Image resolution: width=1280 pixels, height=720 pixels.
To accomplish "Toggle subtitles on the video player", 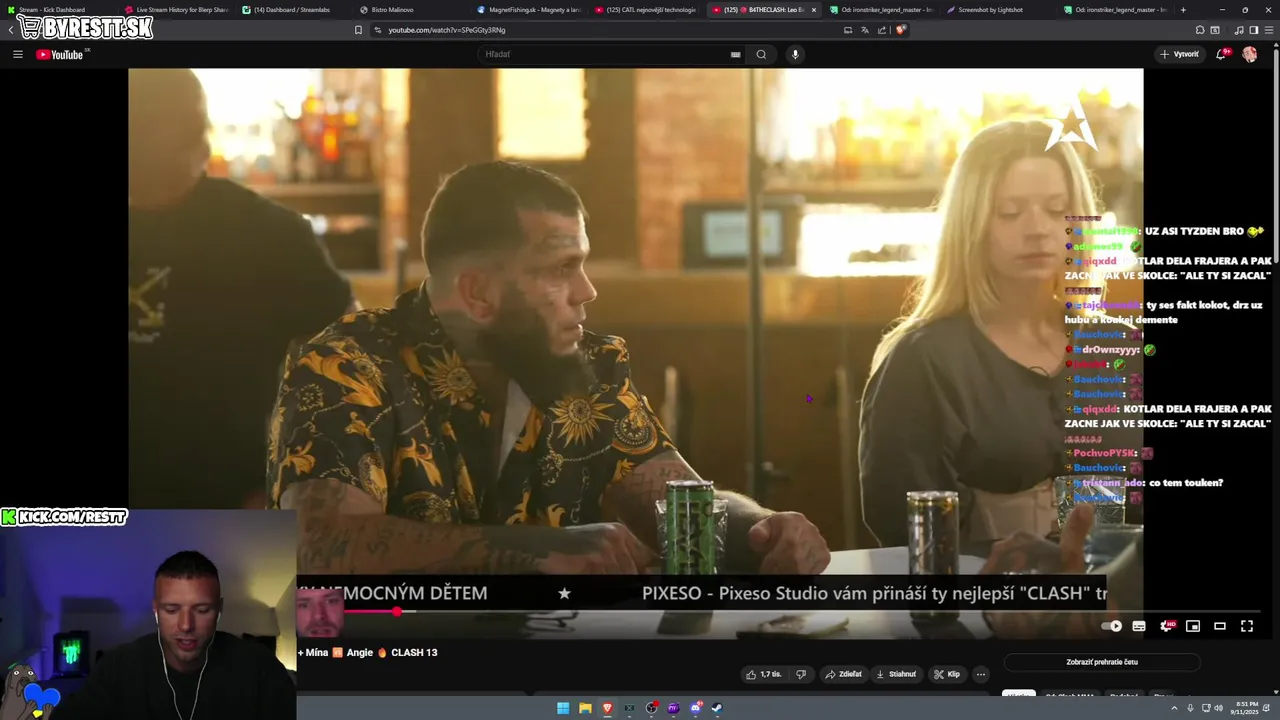I will [x=1138, y=626].
